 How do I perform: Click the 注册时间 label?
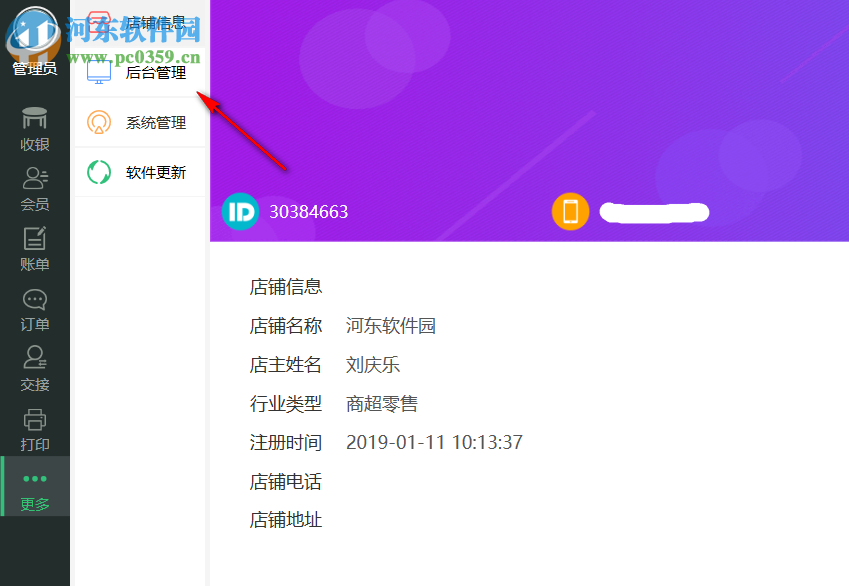tap(285, 442)
